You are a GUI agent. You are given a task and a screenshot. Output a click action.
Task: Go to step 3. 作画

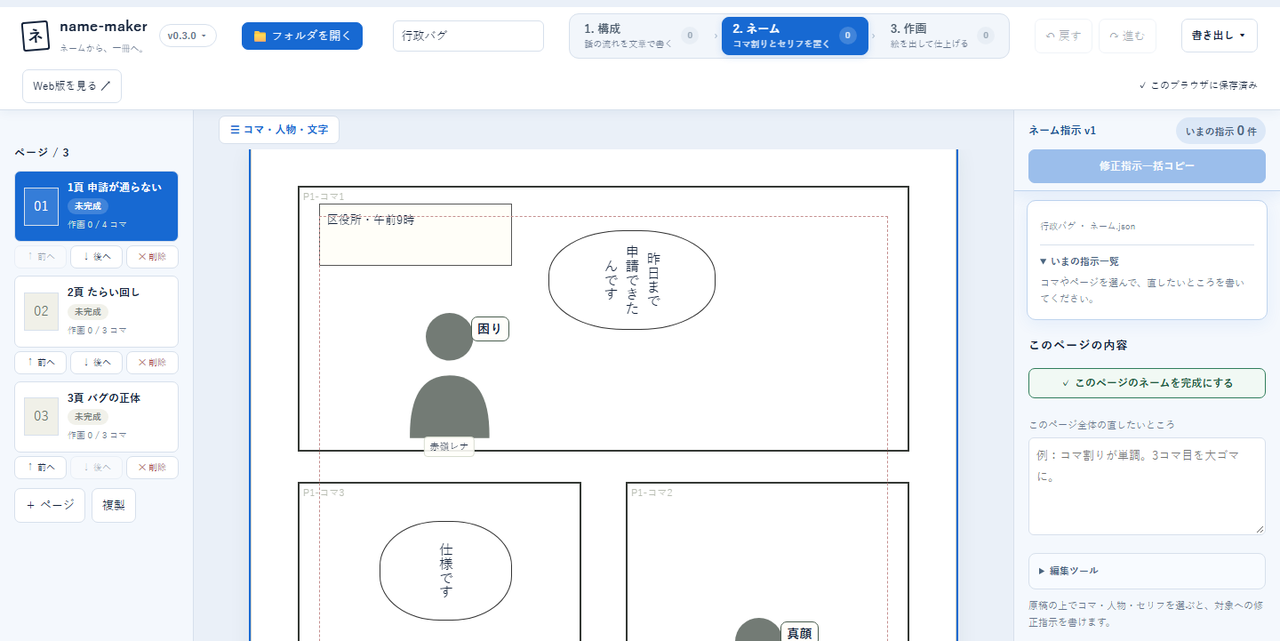tap(940, 36)
